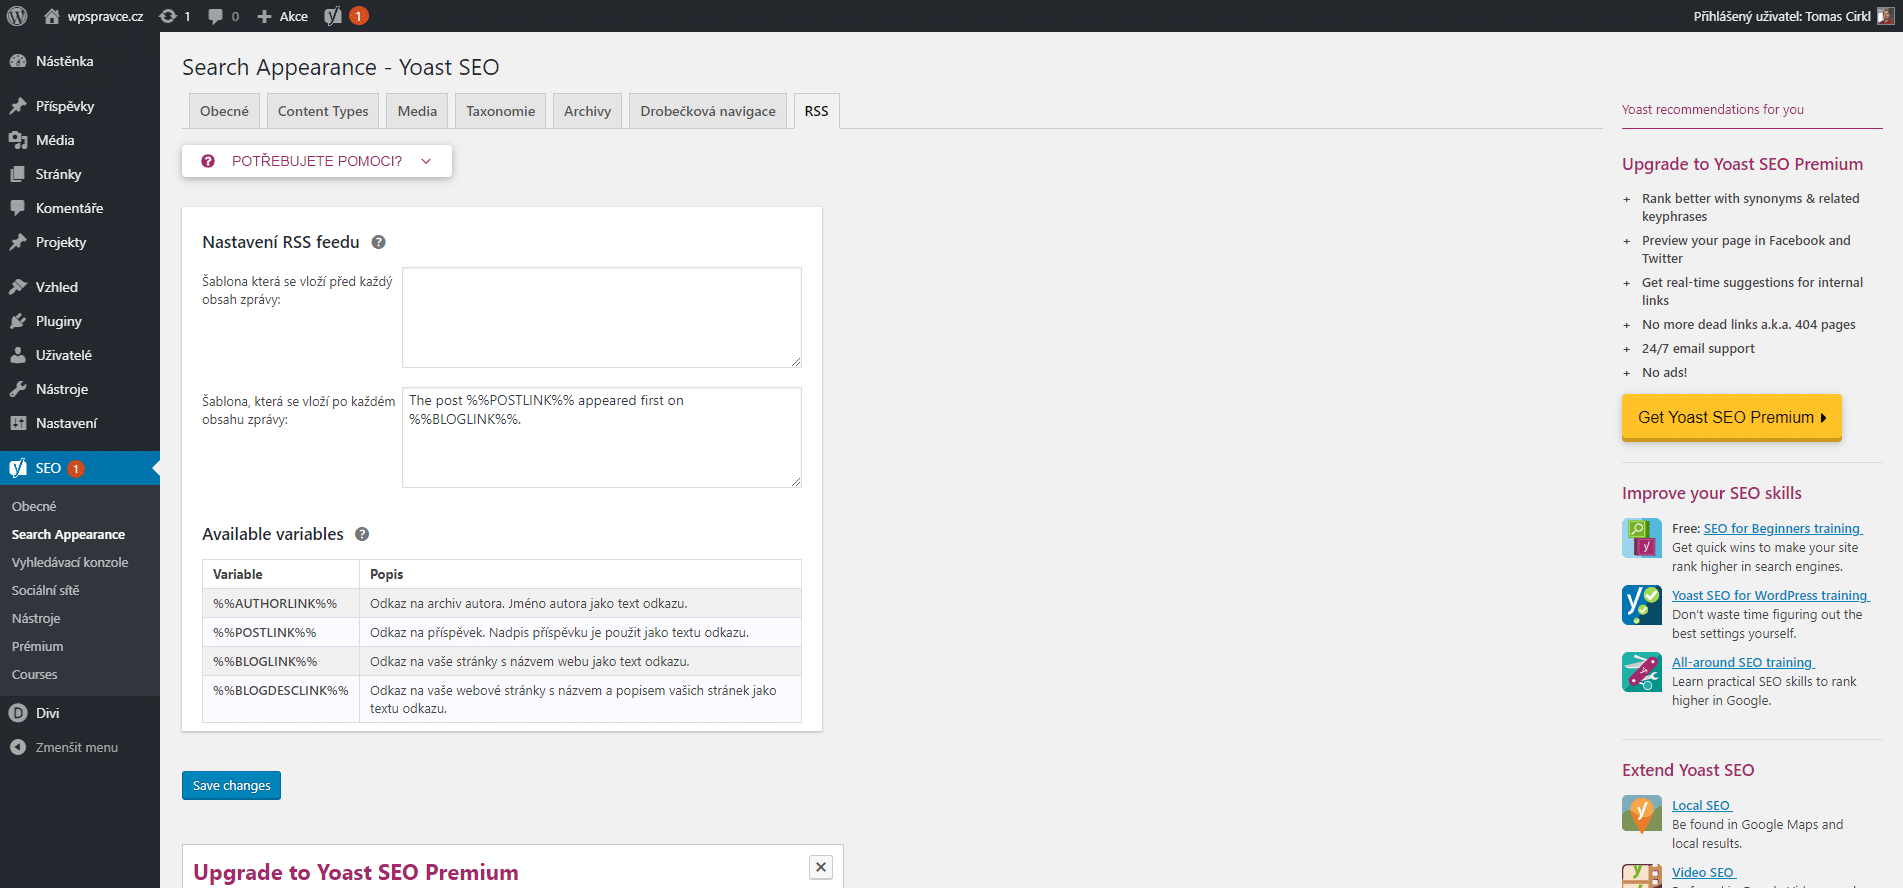The height and width of the screenshot is (888, 1903).
Task: Click the Nástěnka dashboard icon
Action: coord(18,61)
